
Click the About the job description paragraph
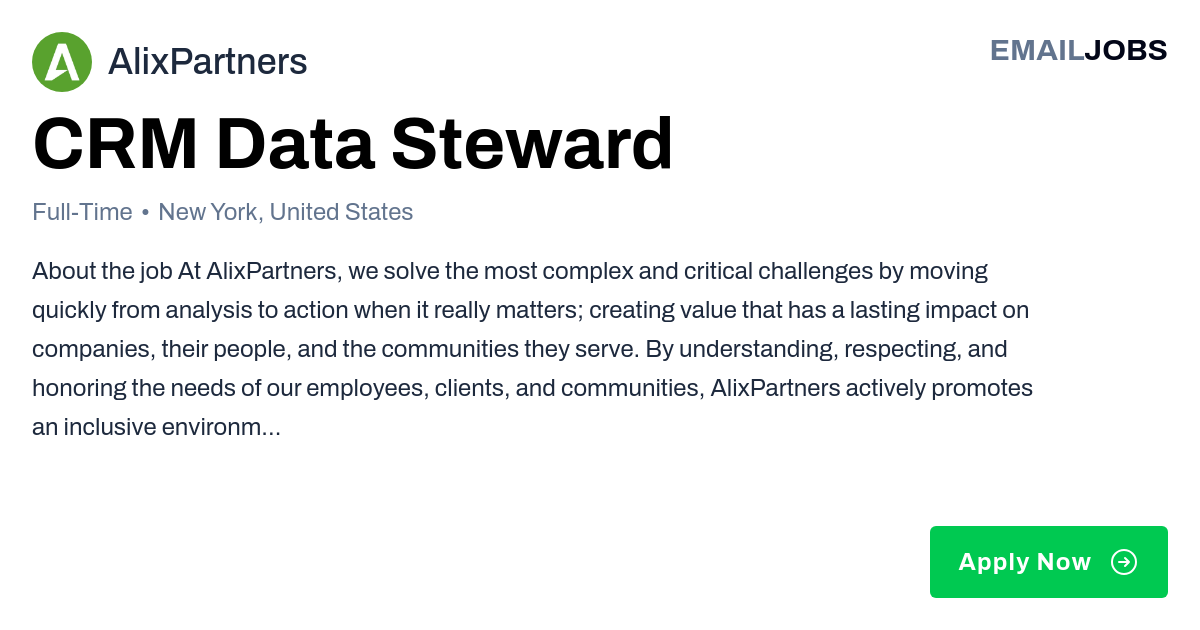click(532, 349)
